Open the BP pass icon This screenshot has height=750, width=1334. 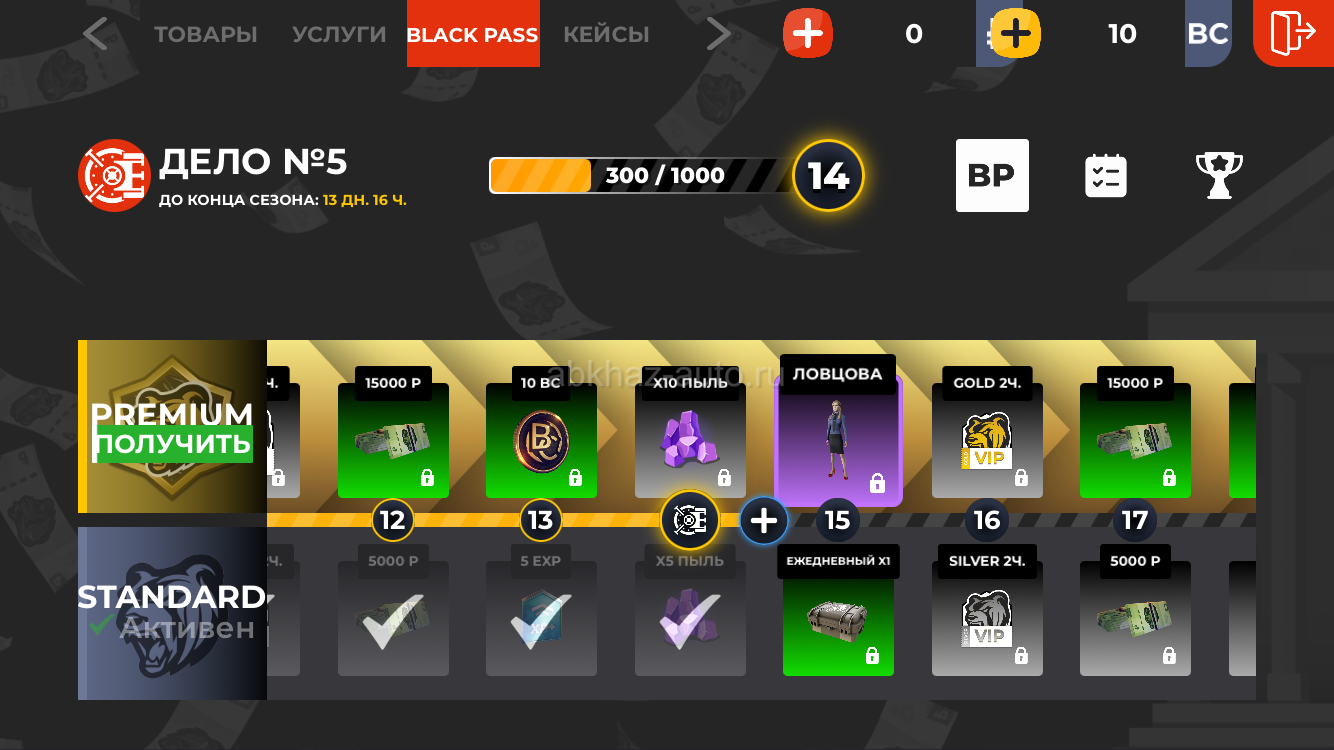(992, 175)
